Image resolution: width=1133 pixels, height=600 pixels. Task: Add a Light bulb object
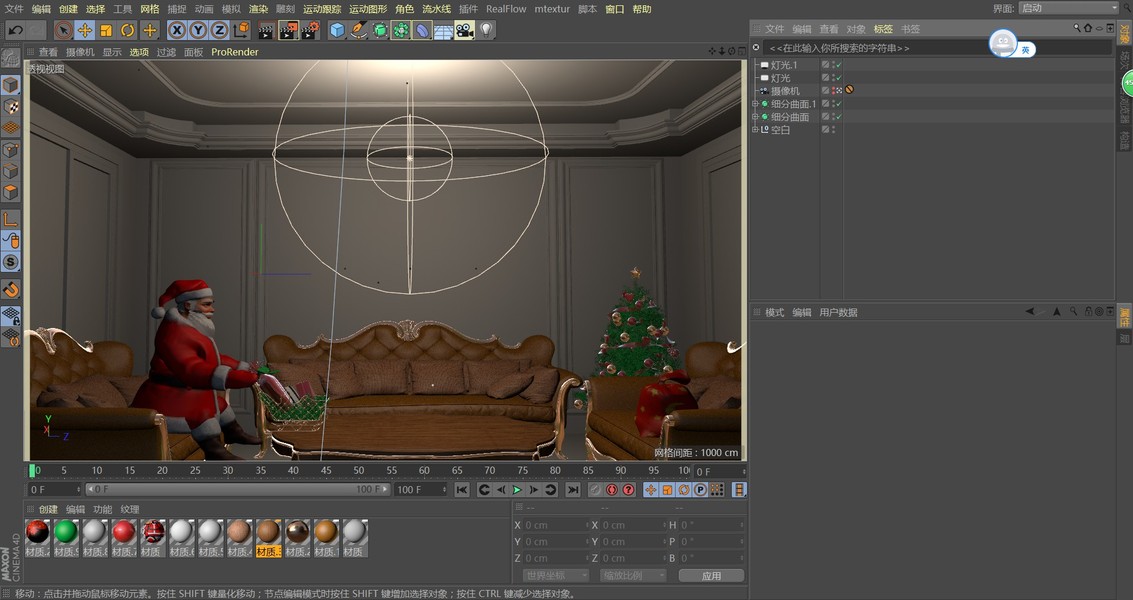[486, 30]
